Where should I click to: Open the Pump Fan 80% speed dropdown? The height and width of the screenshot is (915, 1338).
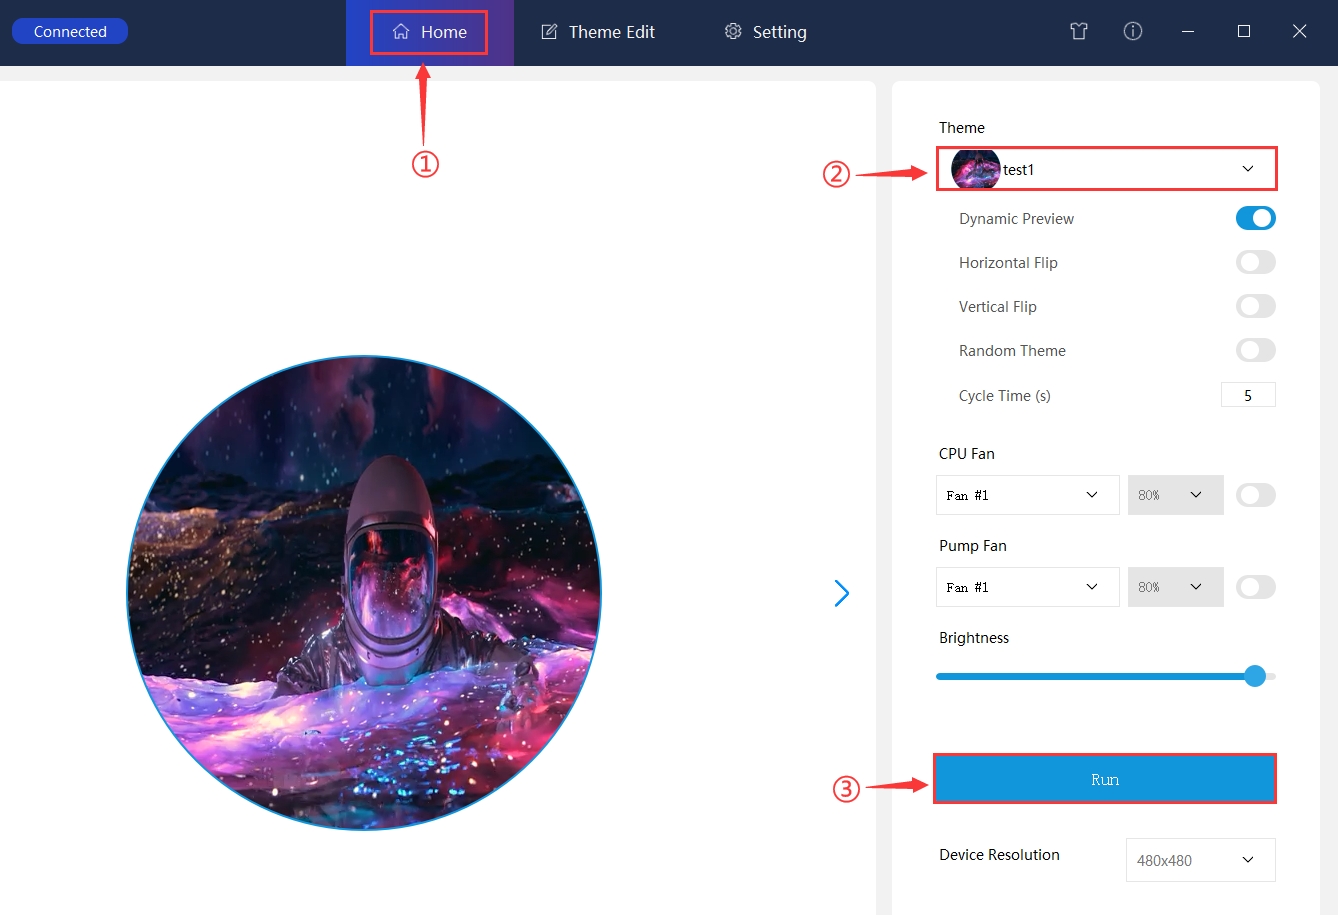[x=1175, y=587]
